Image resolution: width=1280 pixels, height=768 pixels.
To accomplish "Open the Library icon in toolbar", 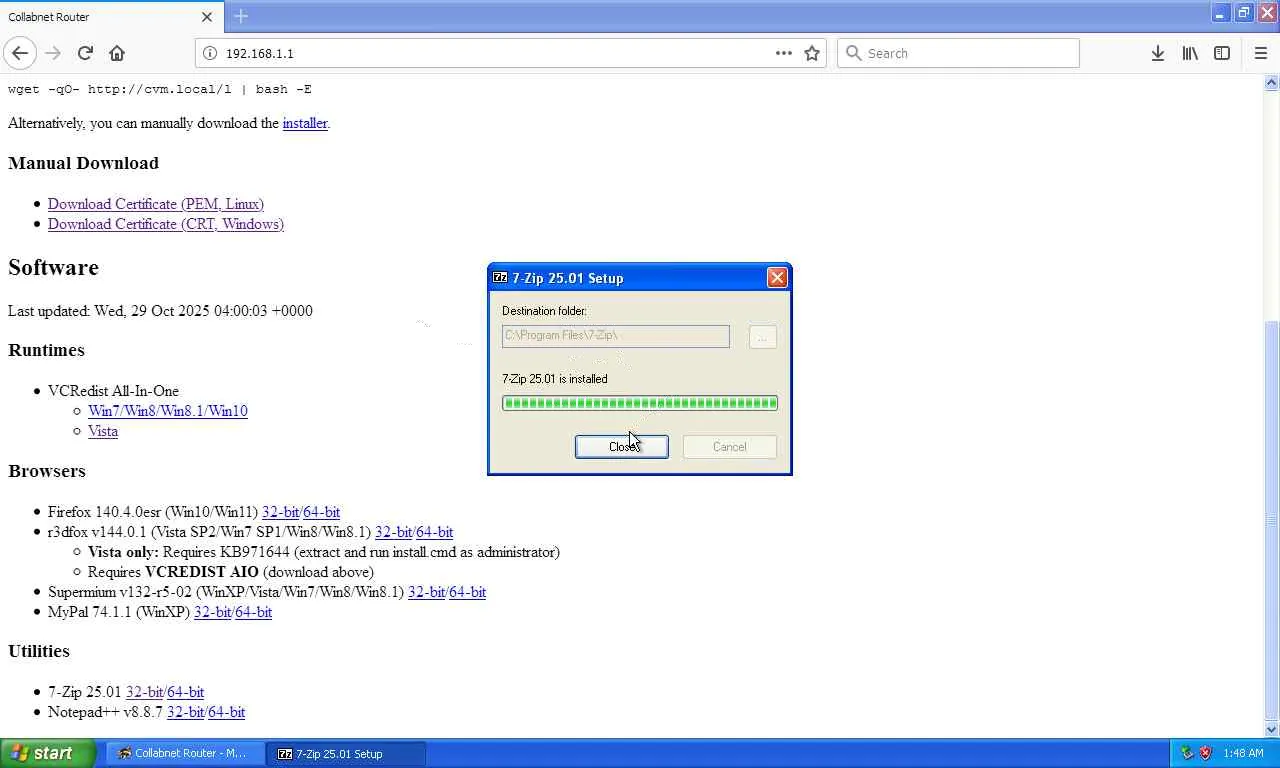I will [x=1190, y=53].
